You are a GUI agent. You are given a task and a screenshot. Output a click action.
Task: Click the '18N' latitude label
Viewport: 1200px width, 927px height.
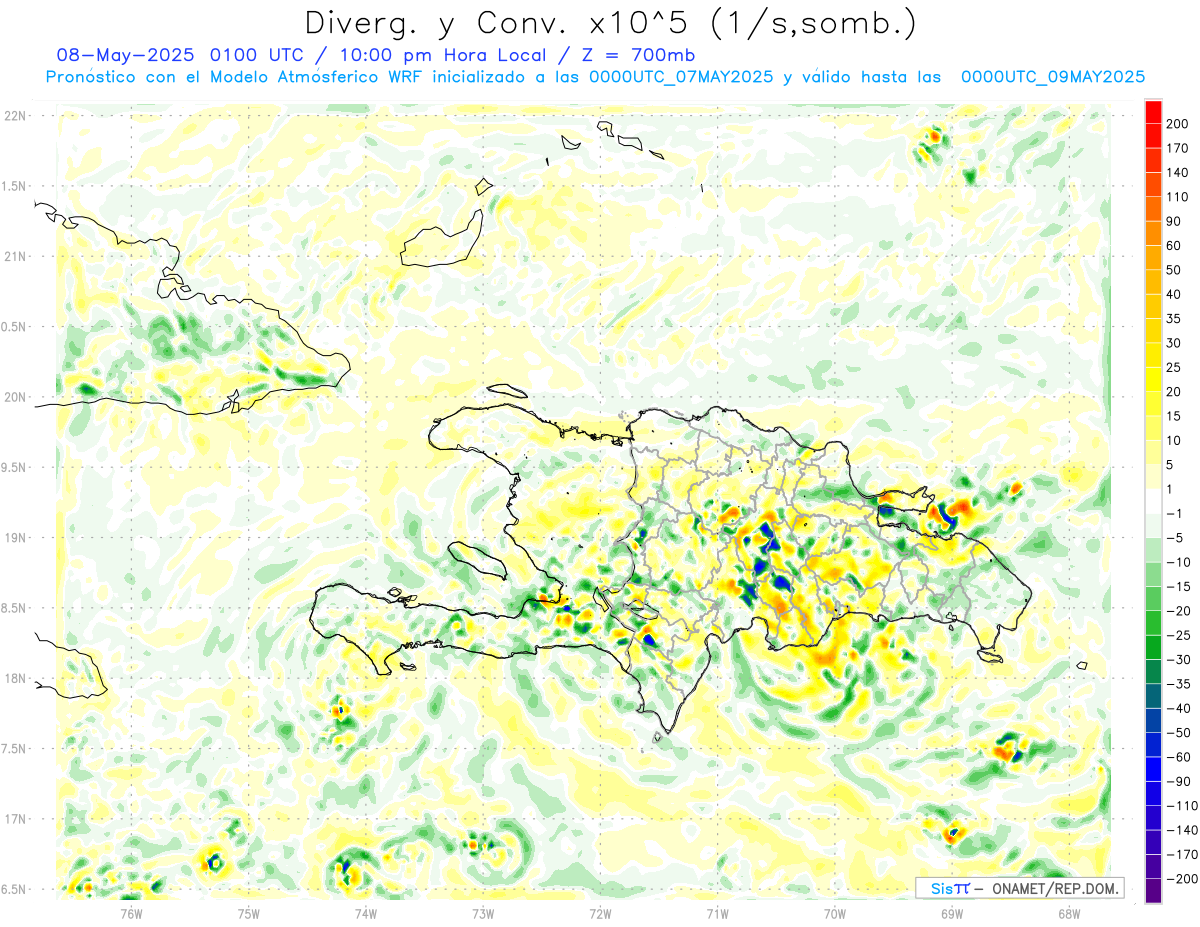pos(14,678)
